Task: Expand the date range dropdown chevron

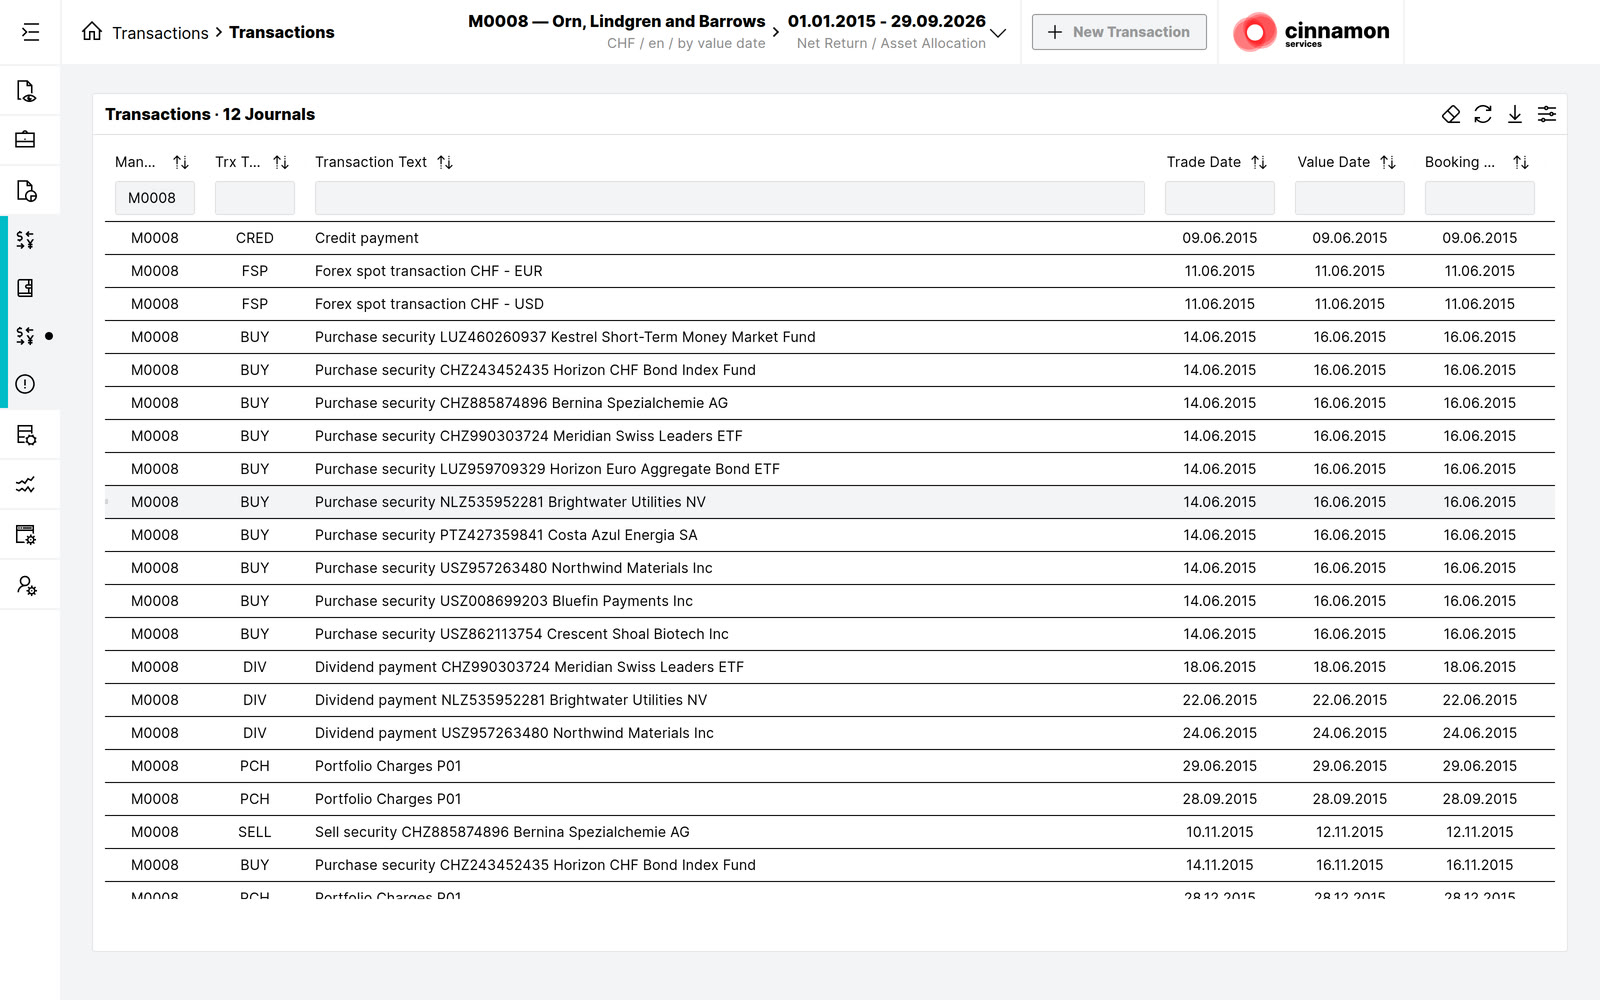Action: click(x=998, y=33)
